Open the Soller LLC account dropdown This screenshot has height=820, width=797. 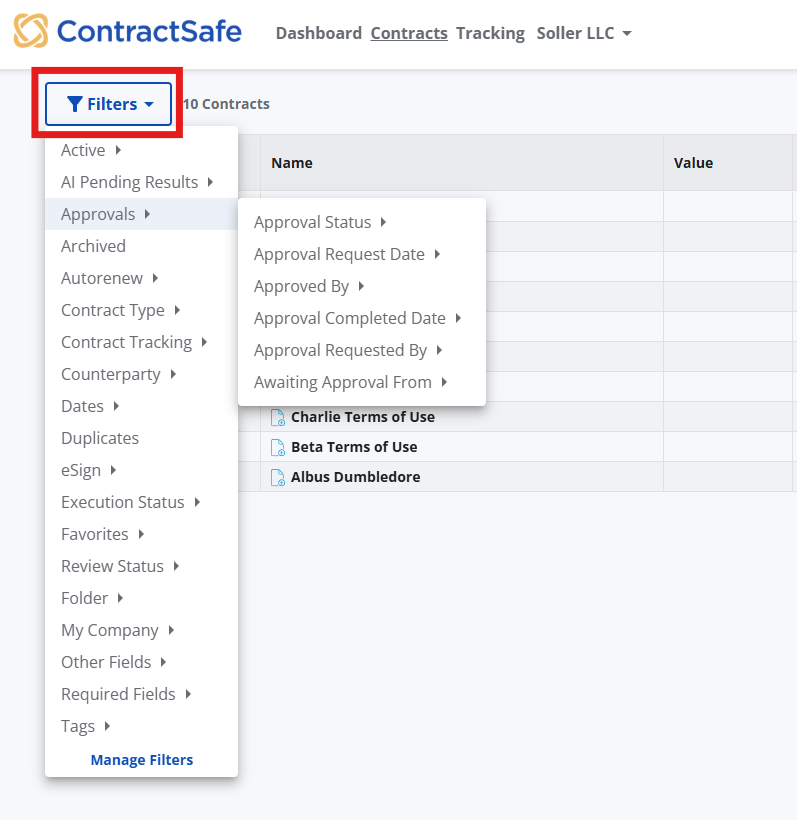coord(584,33)
